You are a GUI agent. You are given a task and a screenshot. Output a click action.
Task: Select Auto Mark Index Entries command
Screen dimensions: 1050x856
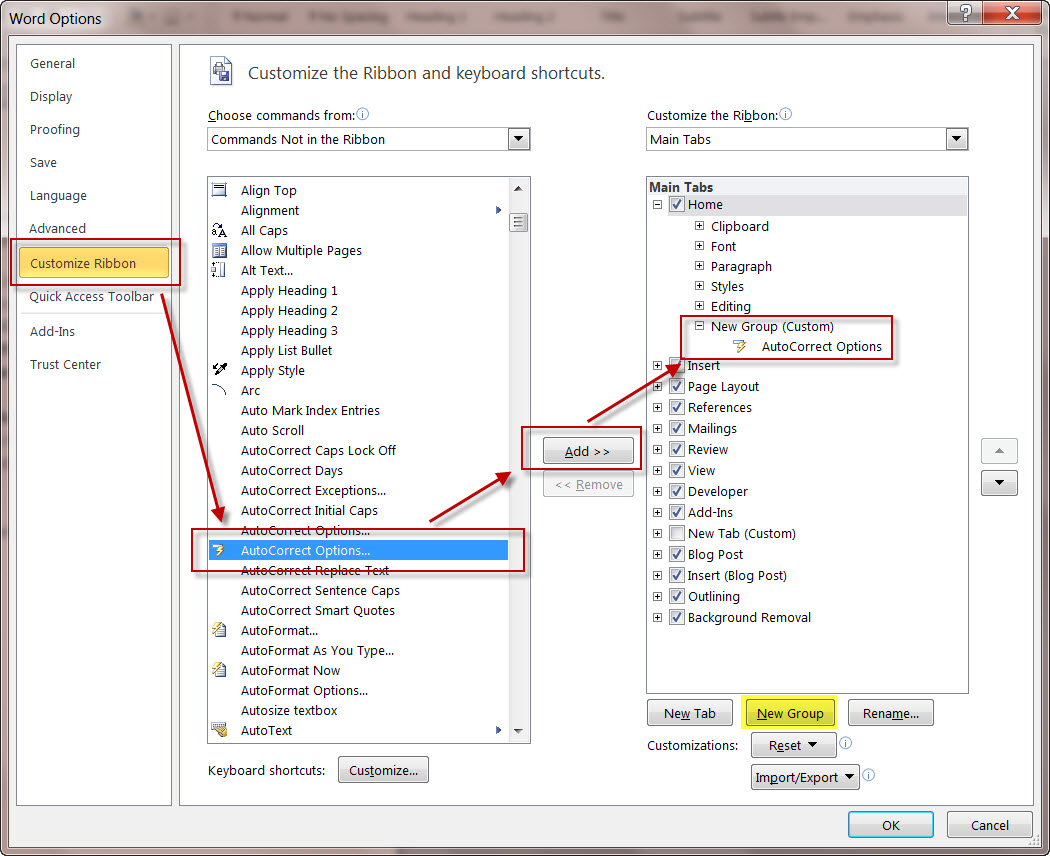(x=310, y=410)
